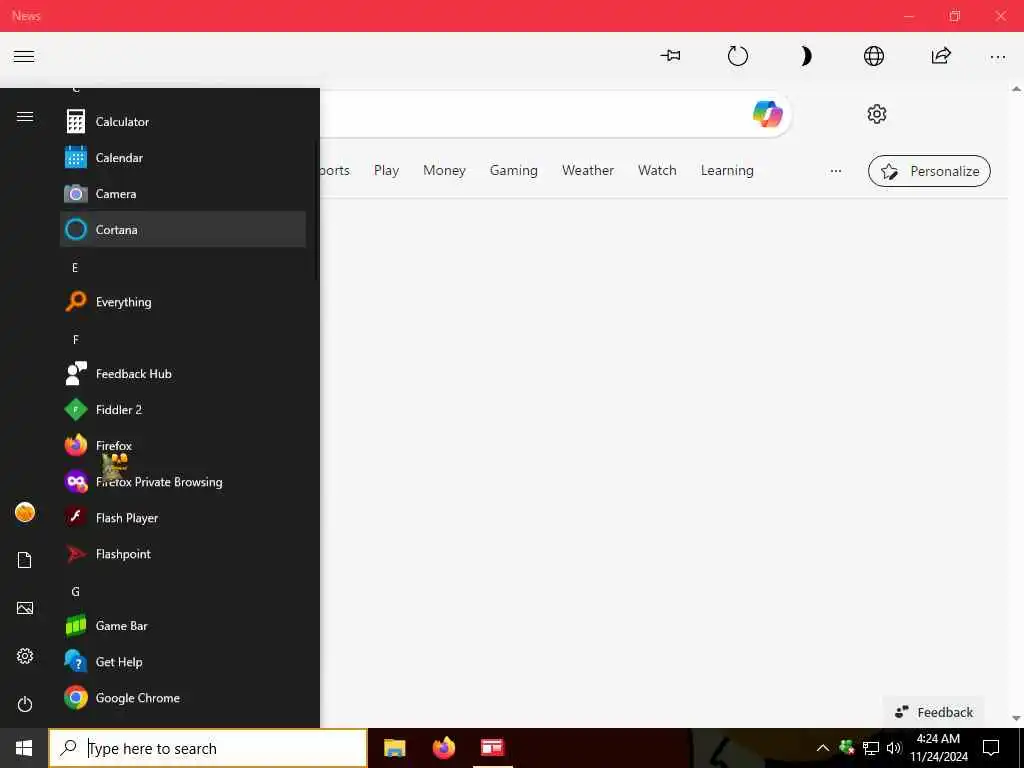Open Settings from Start menu sidebar
Screen dimensions: 1024x768
[25, 656]
